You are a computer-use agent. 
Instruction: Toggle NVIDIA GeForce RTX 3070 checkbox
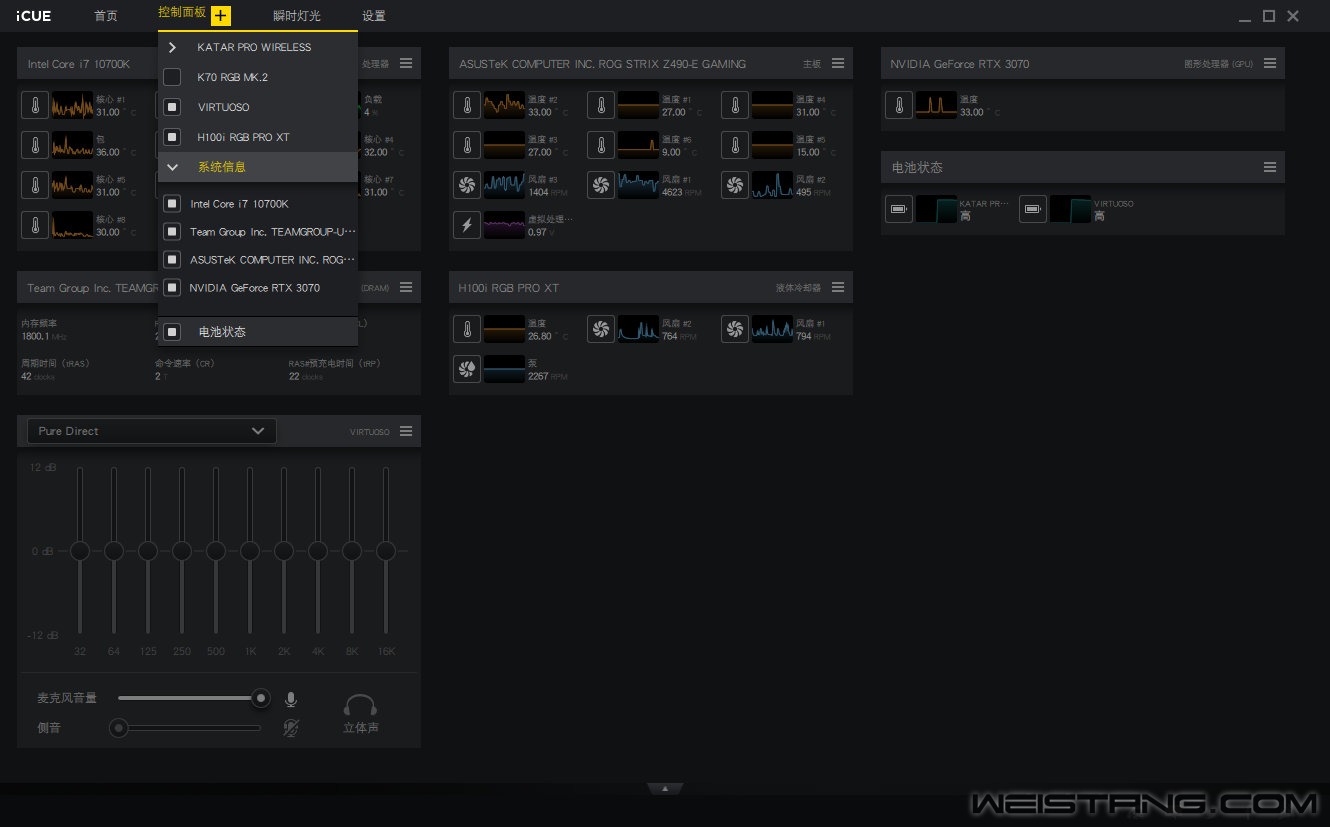[172, 288]
